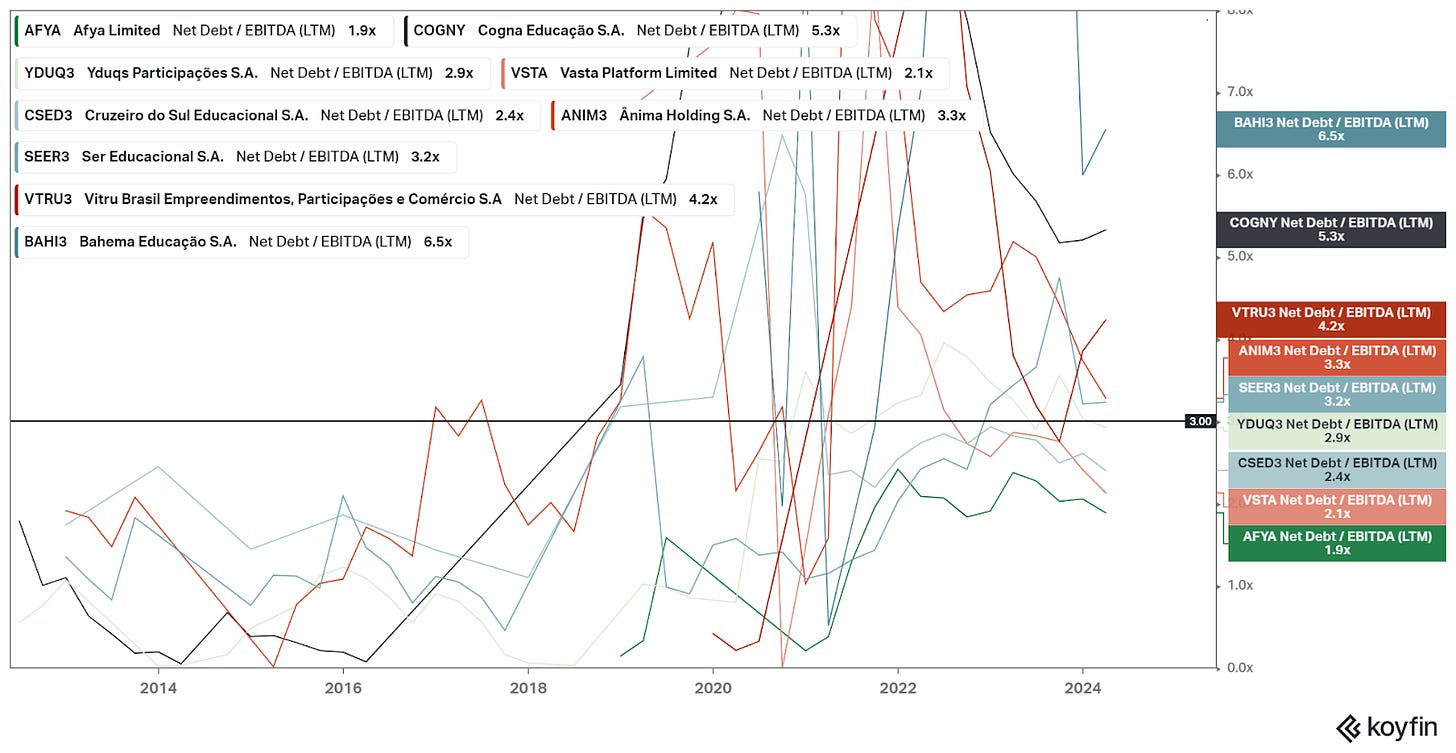Click the 2018 x-axis label

click(528, 687)
